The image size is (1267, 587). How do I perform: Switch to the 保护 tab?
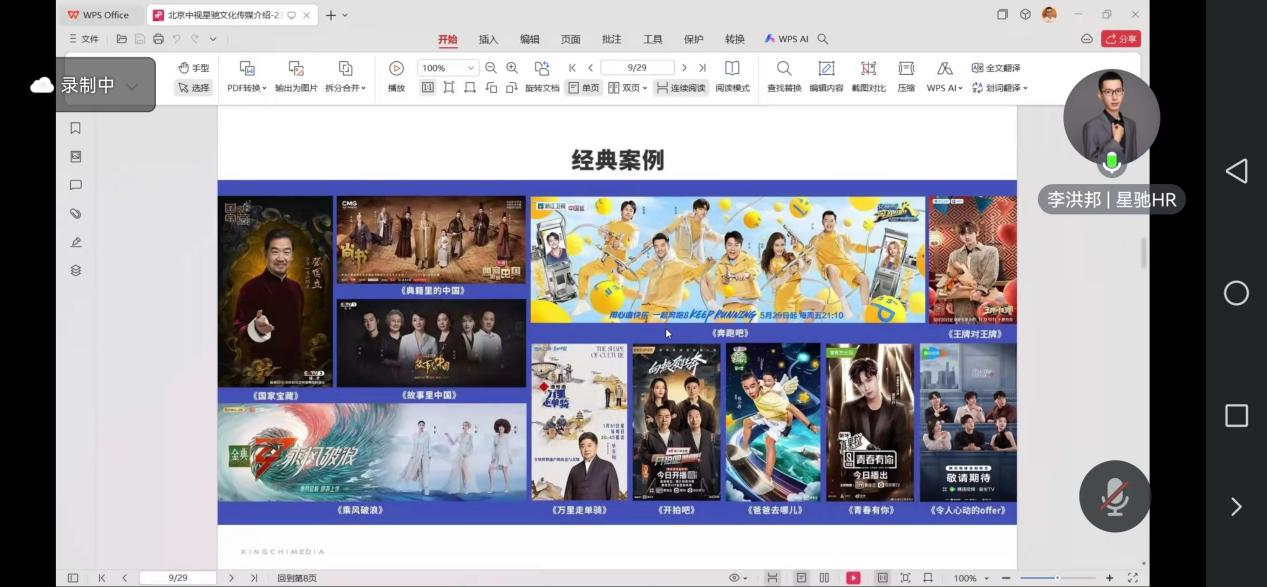693,39
